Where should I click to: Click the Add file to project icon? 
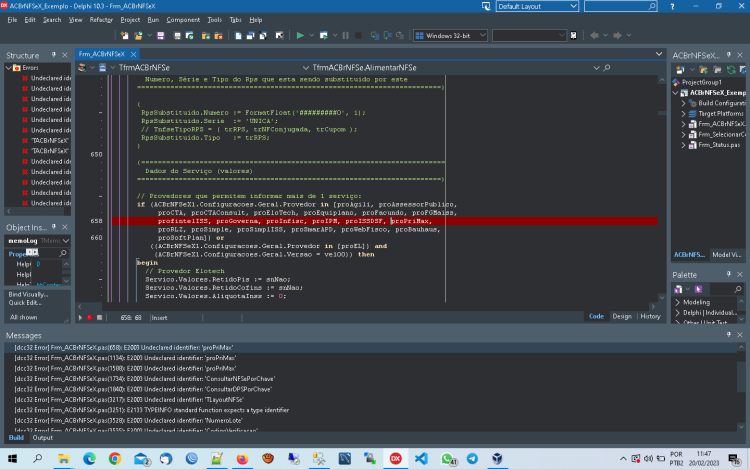point(206,35)
